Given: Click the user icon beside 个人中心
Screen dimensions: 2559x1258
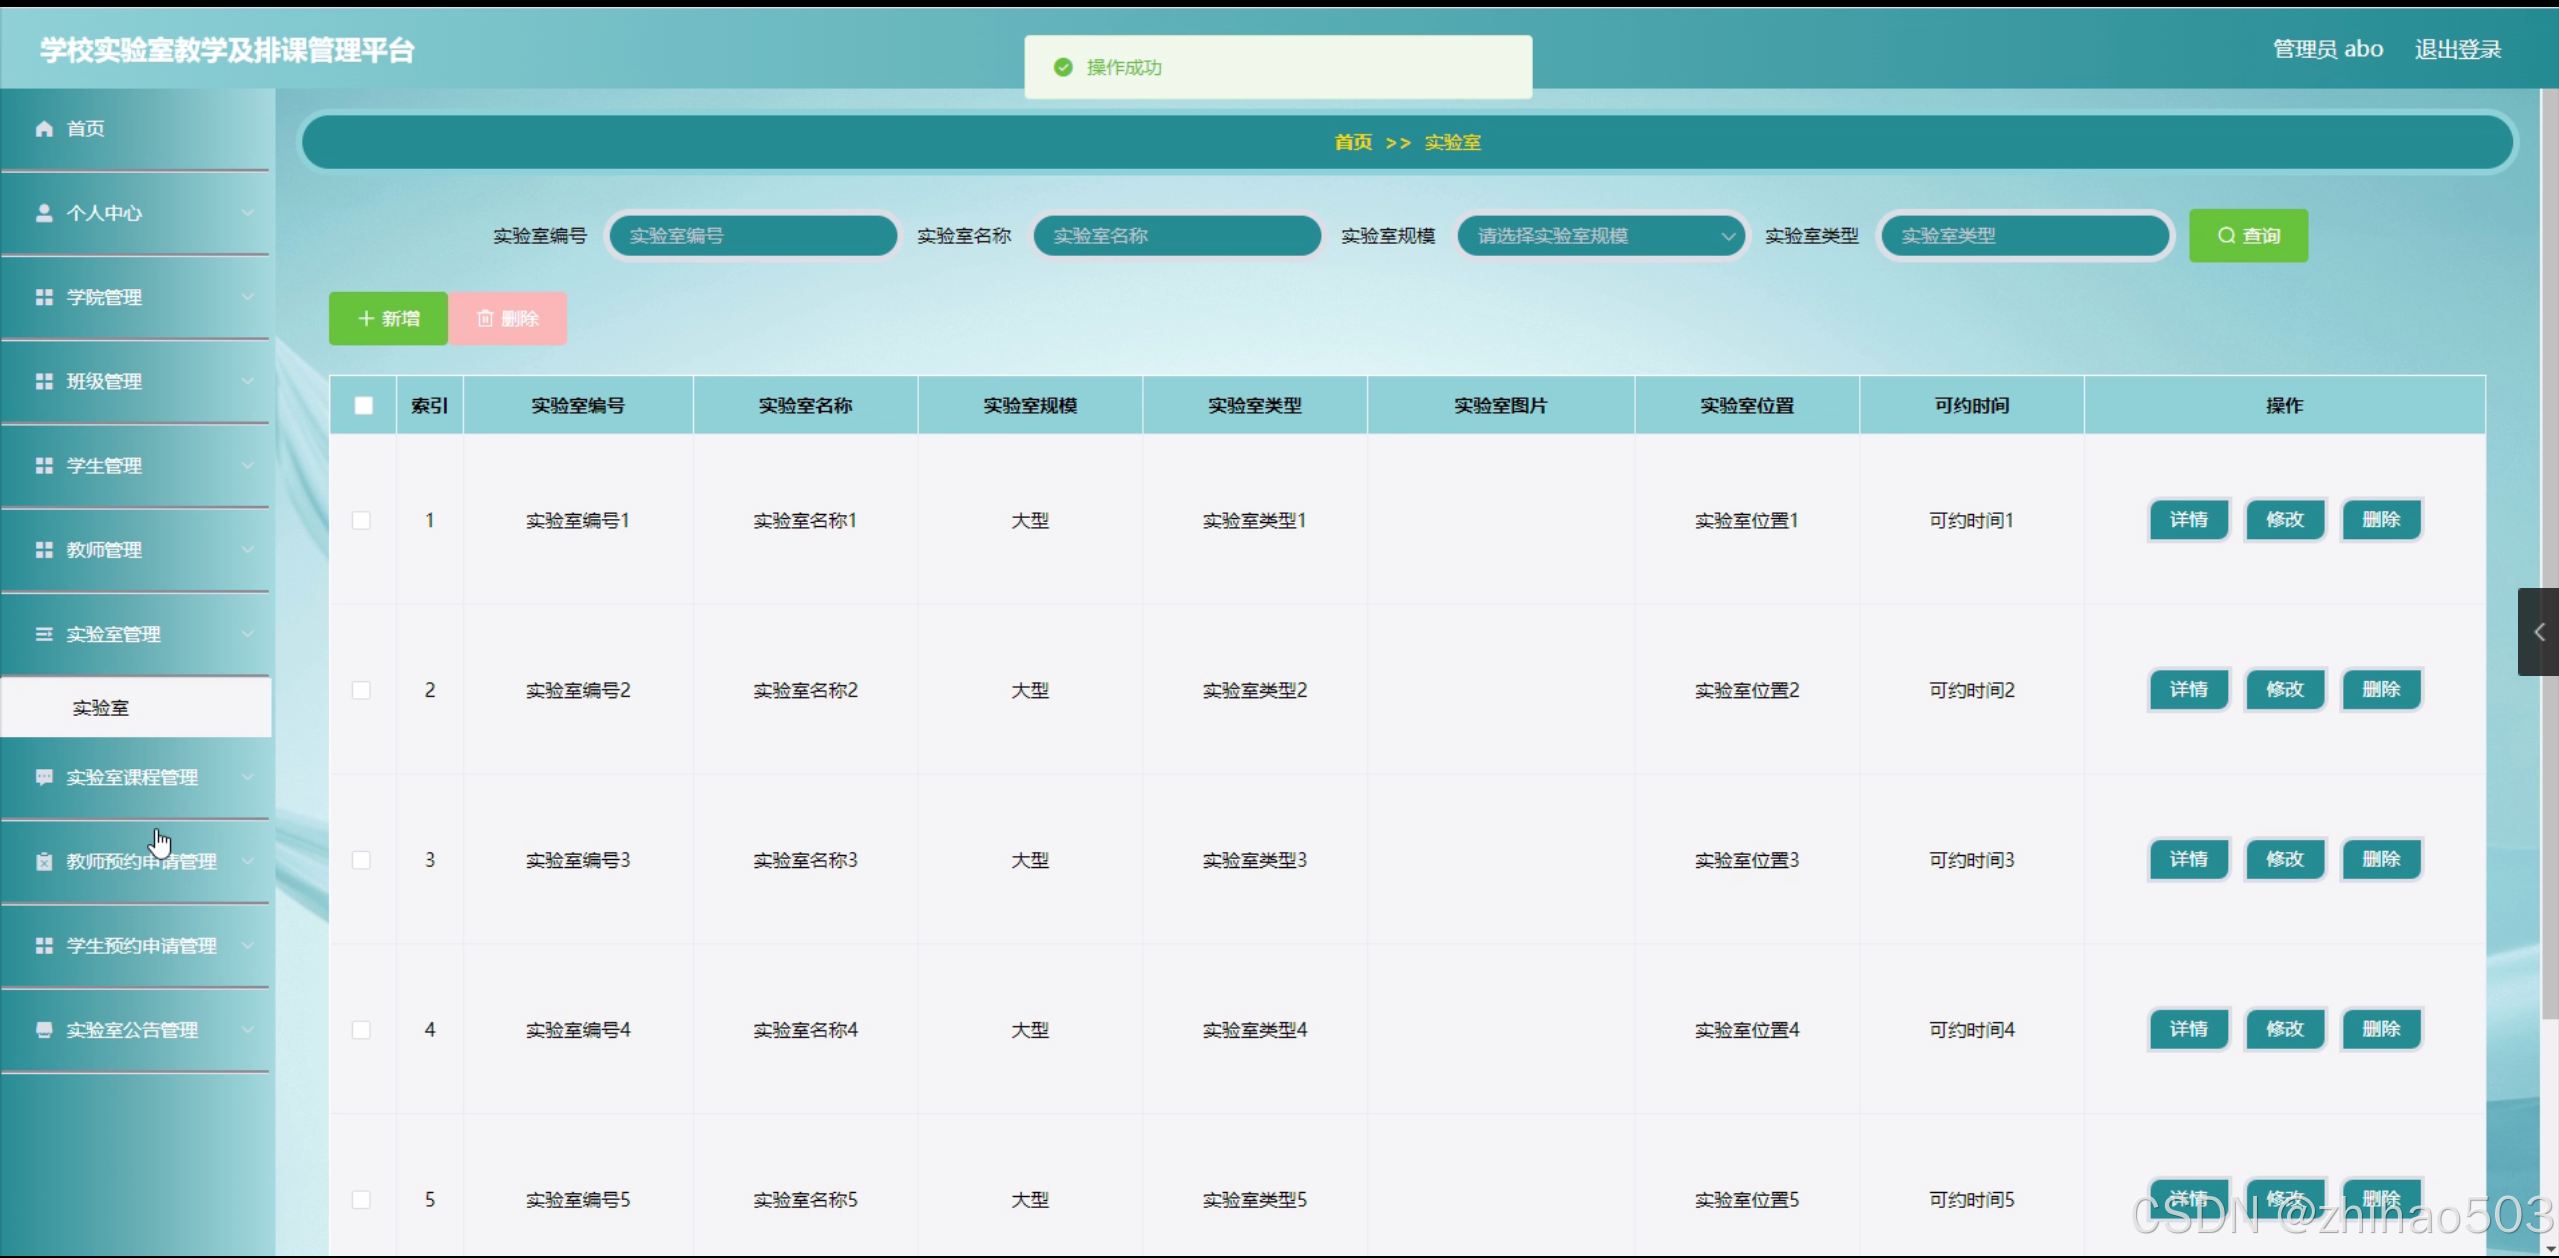Looking at the screenshot, I should click(44, 213).
